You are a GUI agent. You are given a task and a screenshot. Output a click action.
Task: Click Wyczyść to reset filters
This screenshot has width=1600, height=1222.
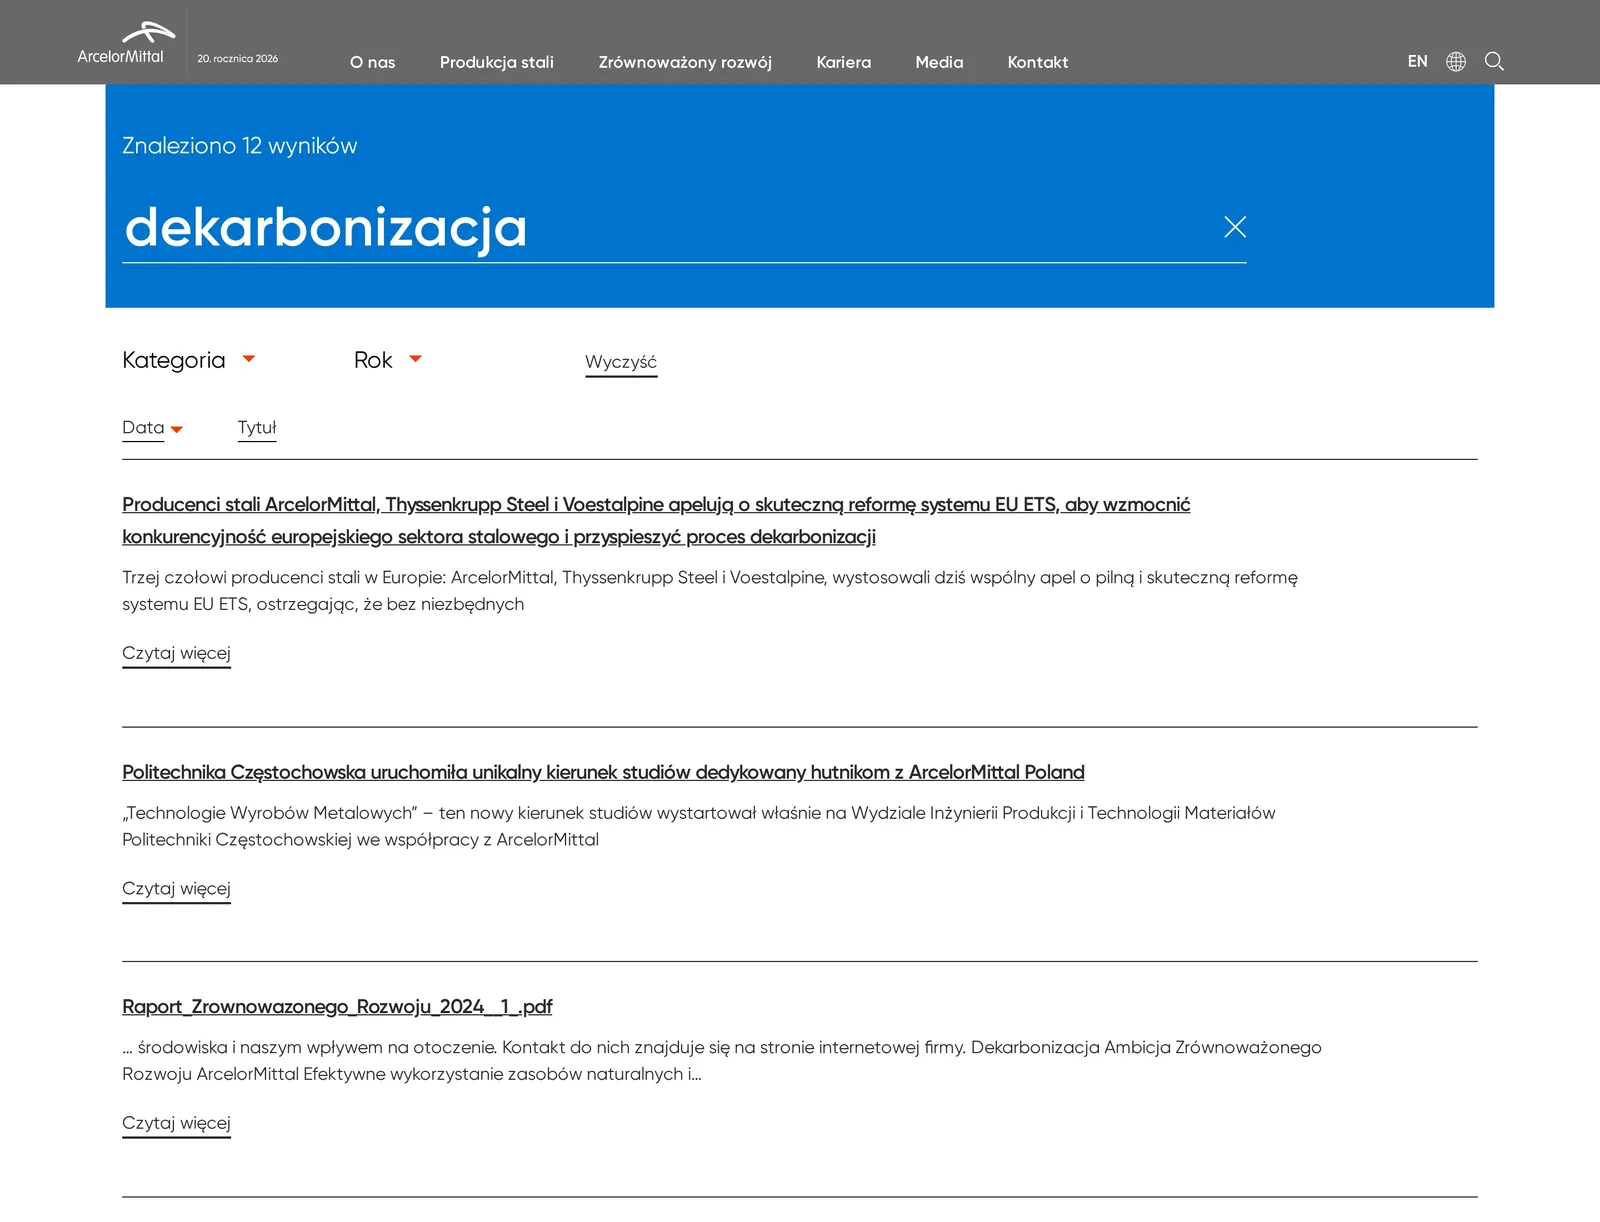621,362
